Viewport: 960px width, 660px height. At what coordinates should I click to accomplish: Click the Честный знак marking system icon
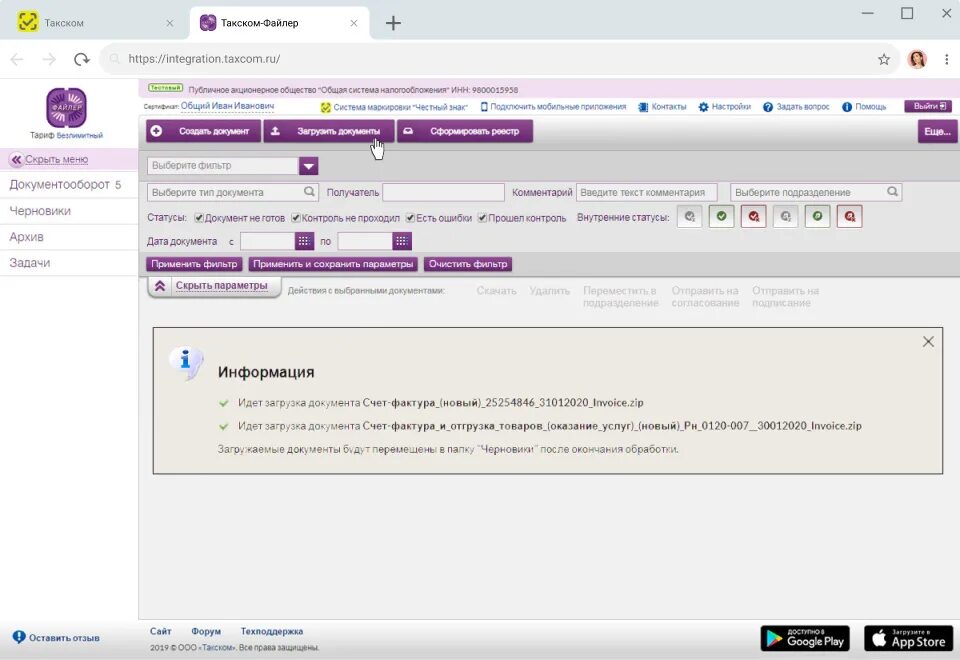326,107
